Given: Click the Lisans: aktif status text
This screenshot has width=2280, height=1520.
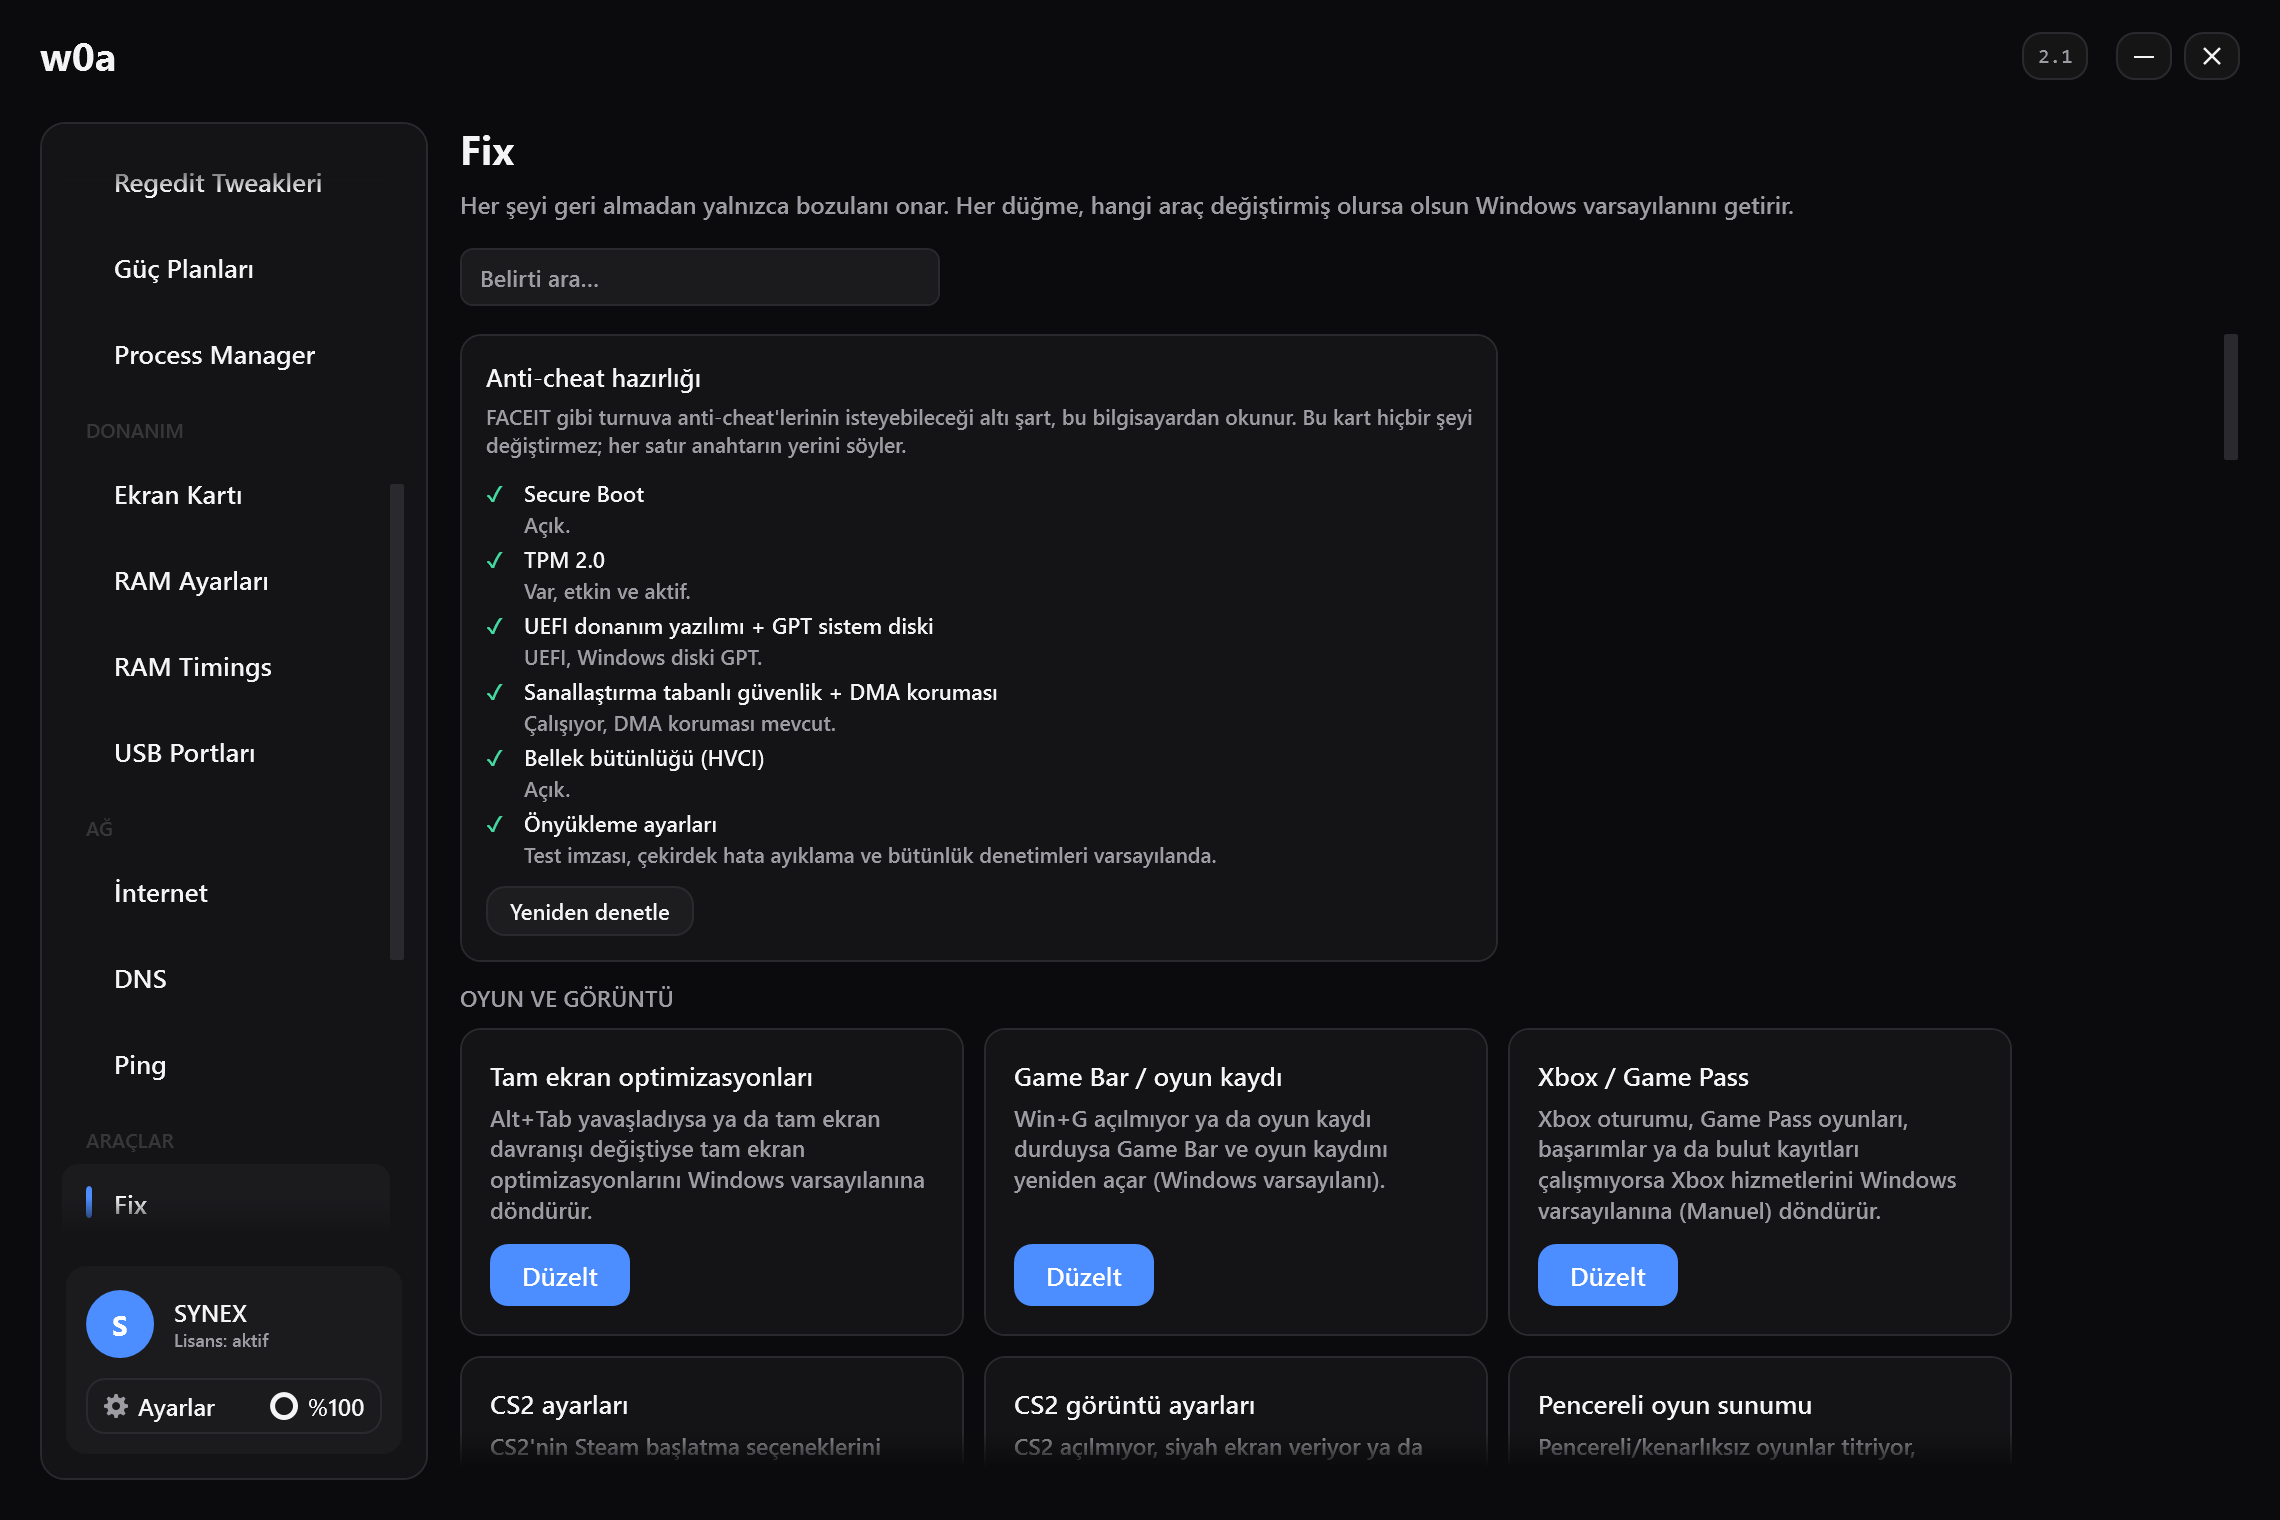Looking at the screenshot, I should click(x=221, y=1341).
